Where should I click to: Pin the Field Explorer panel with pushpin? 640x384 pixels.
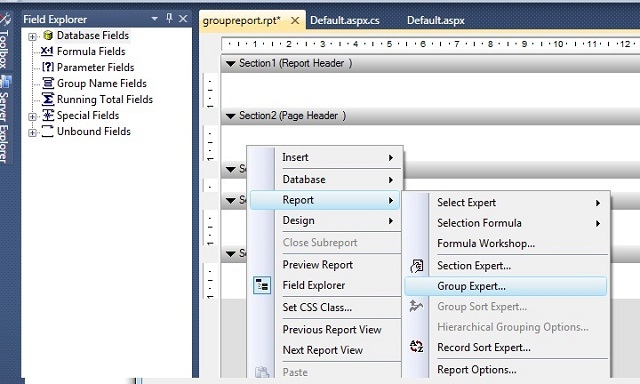[x=169, y=18]
